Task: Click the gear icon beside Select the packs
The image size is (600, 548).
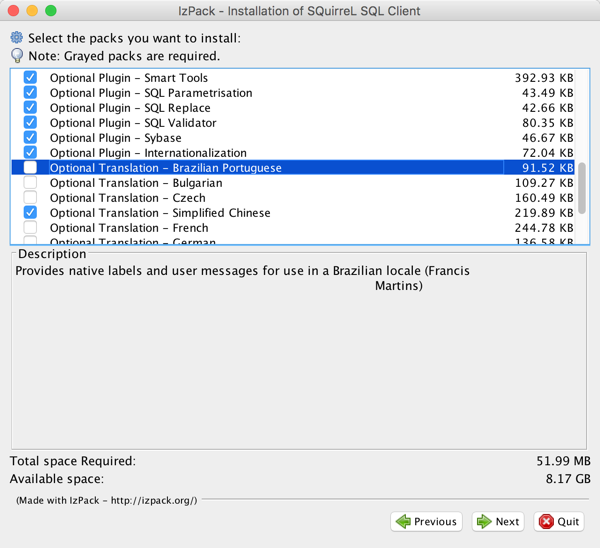Action: (16, 38)
